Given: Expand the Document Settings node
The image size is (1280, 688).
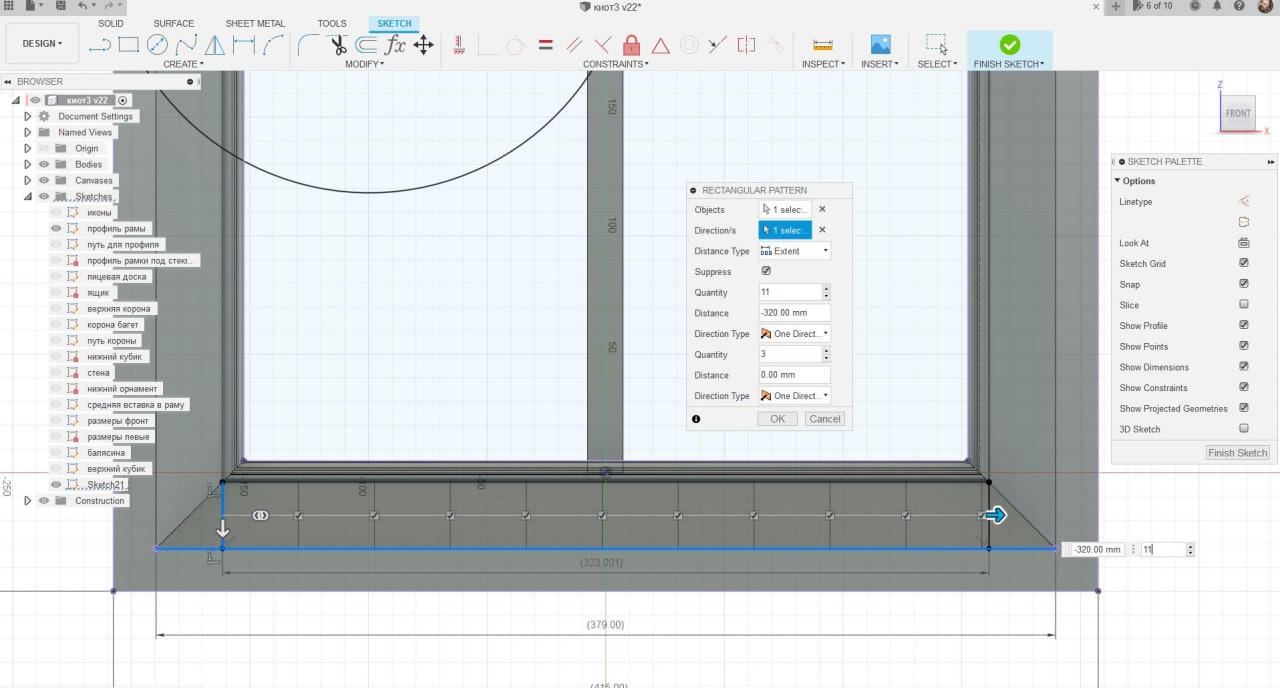Looking at the screenshot, I should (28, 116).
